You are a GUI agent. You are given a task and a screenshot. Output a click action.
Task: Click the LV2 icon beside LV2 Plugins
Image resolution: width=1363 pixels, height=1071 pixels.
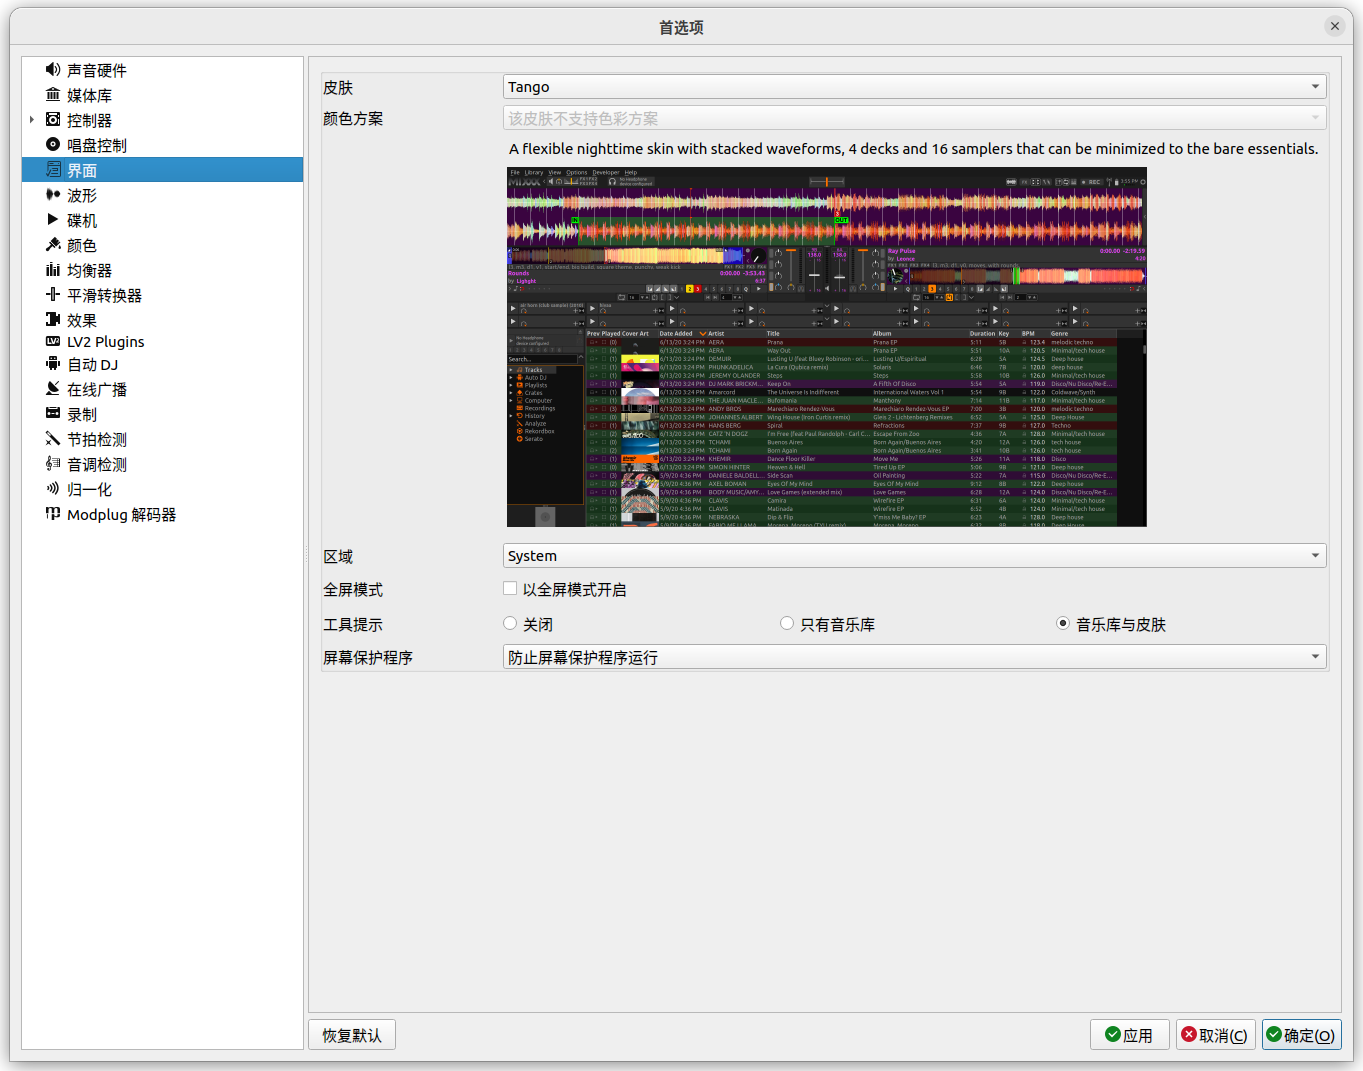point(53,341)
